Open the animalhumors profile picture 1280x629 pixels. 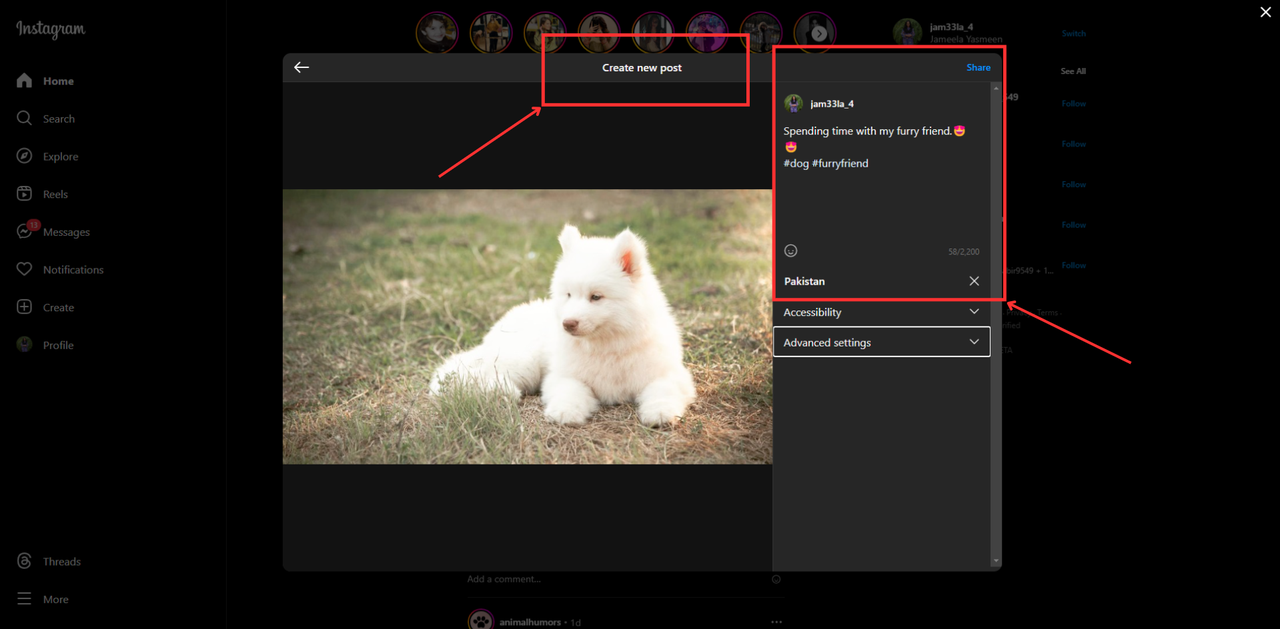click(480, 621)
